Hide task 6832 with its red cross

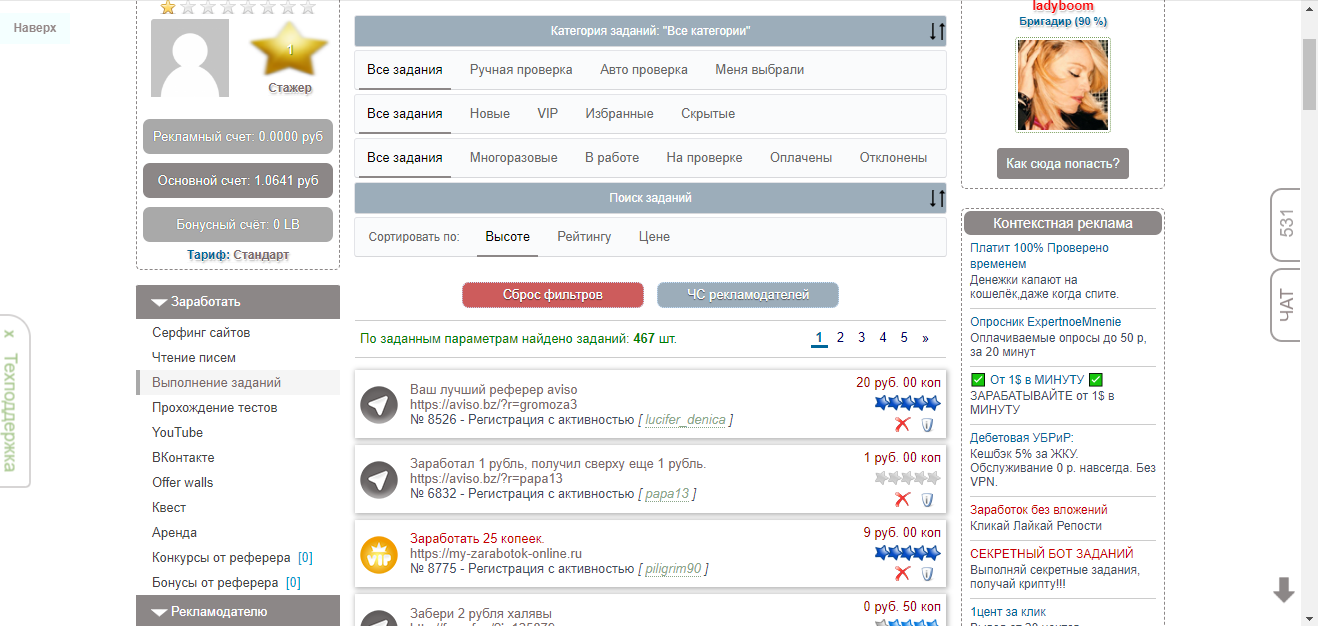(902, 499)
